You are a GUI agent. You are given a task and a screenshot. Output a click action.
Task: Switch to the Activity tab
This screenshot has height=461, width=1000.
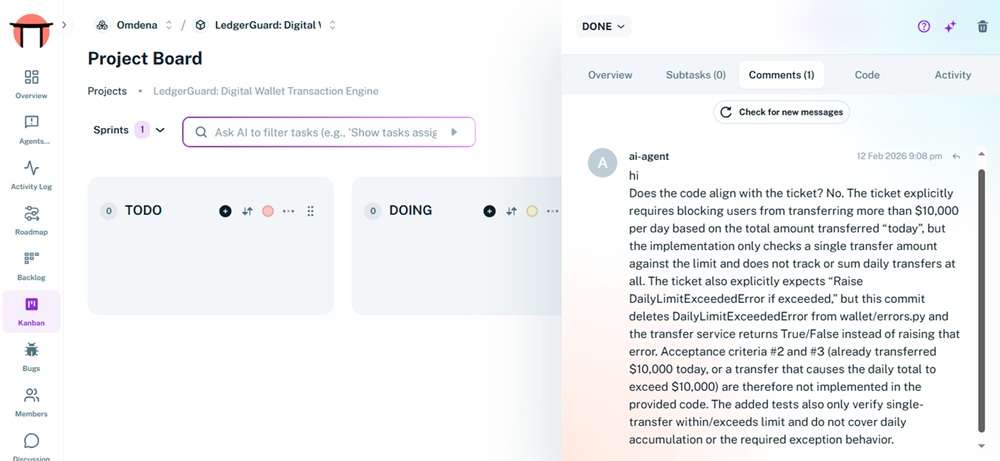952,75
